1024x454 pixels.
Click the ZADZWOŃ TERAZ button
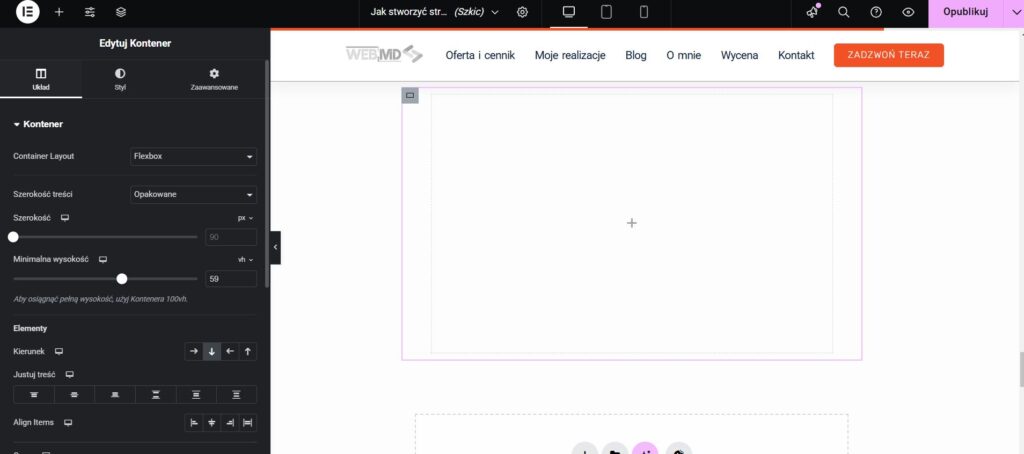pyautogui.click(x=888, y=55)
